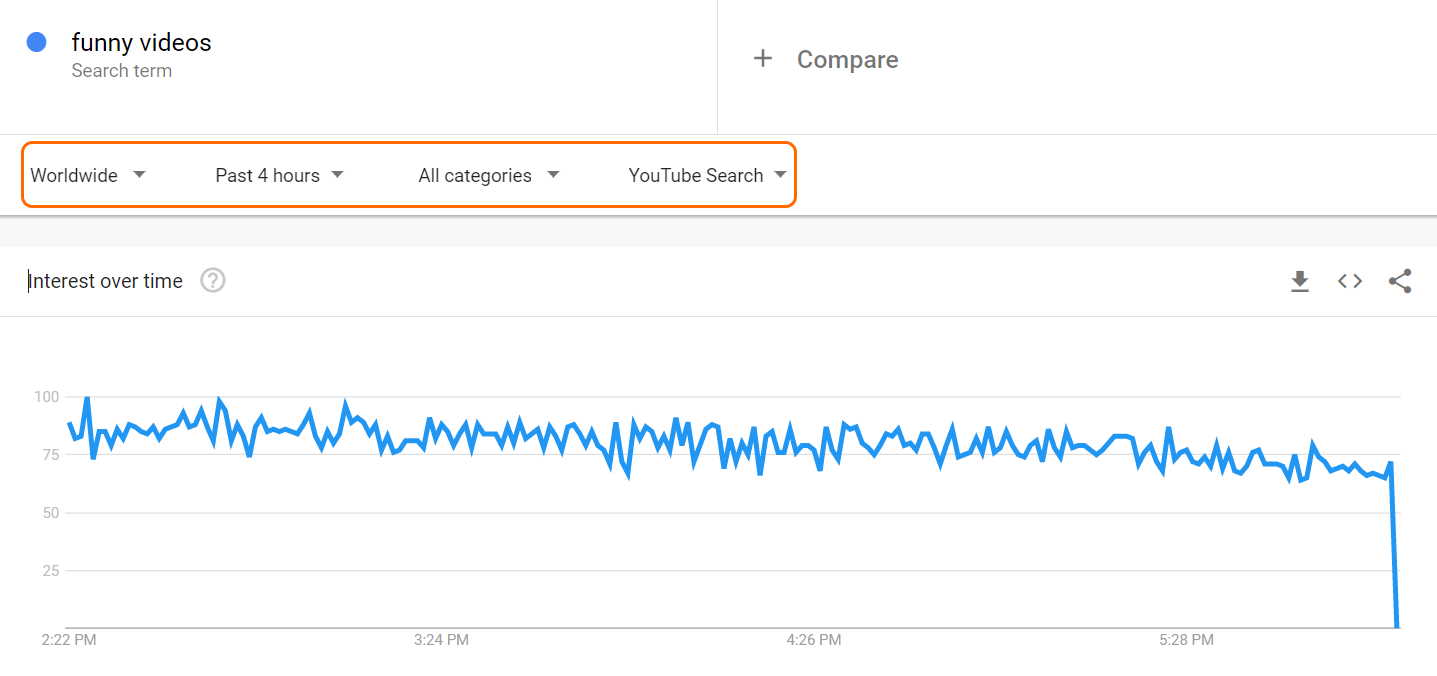Click the plus icon next to Compare
Viewport: 1437px width, 676px height.
pyautogui.click(x=763, y=59)
